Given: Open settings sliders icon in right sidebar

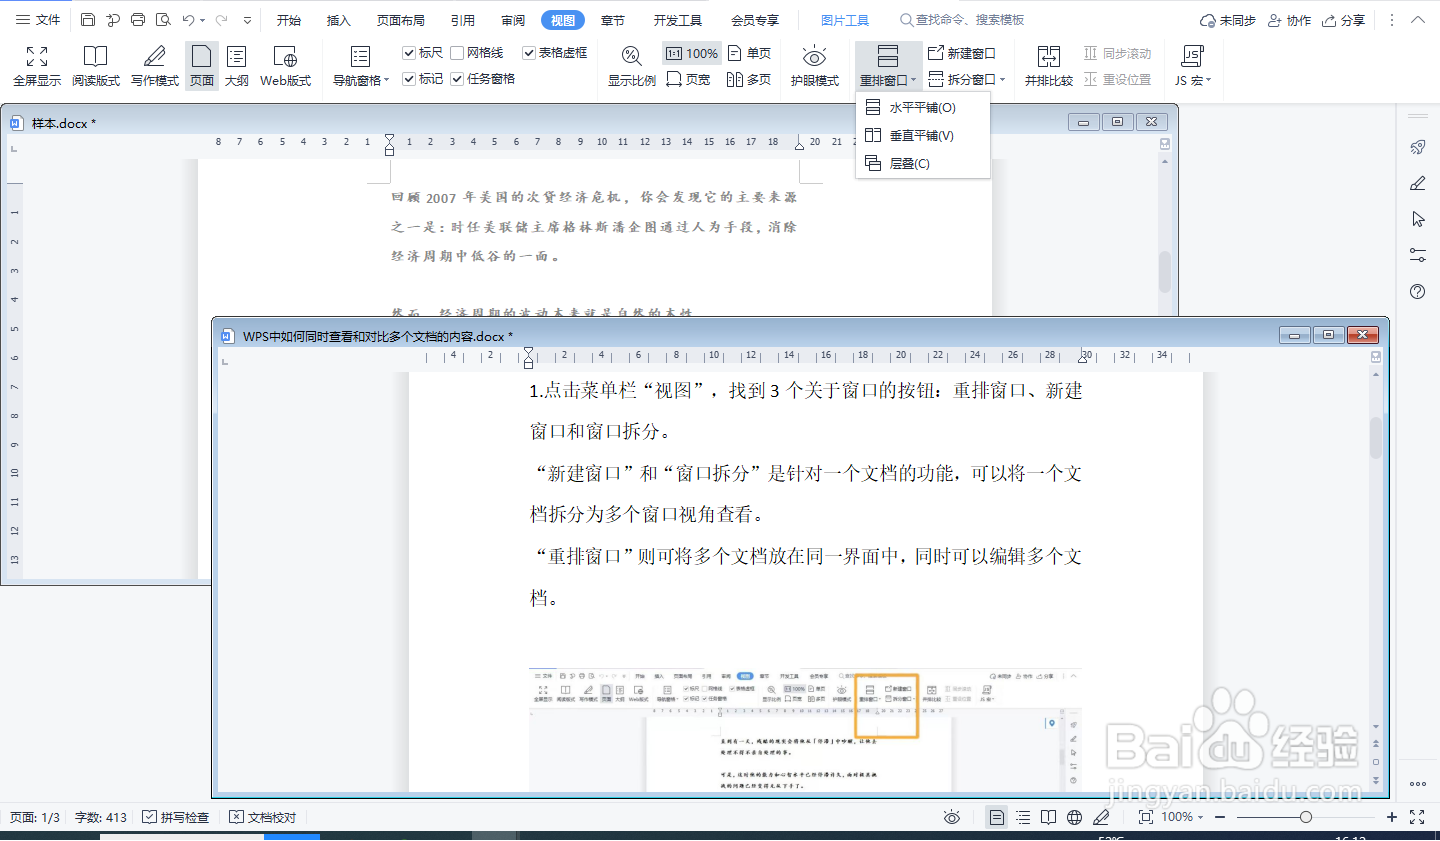Looking at the screenshot, I should click(1417, 255).
